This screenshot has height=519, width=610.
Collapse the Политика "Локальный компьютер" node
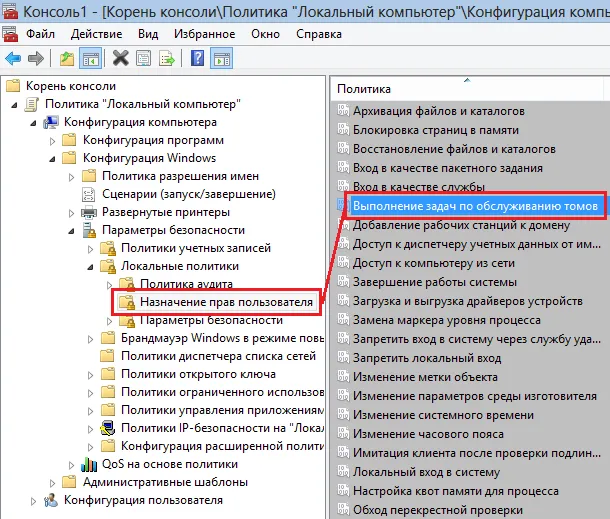pyautogui.click(x=14, y=105)
